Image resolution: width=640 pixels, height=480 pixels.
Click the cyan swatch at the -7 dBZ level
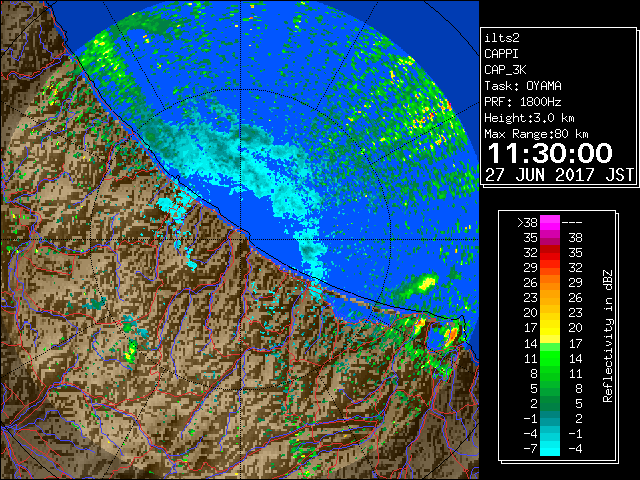tap(550, 449)
